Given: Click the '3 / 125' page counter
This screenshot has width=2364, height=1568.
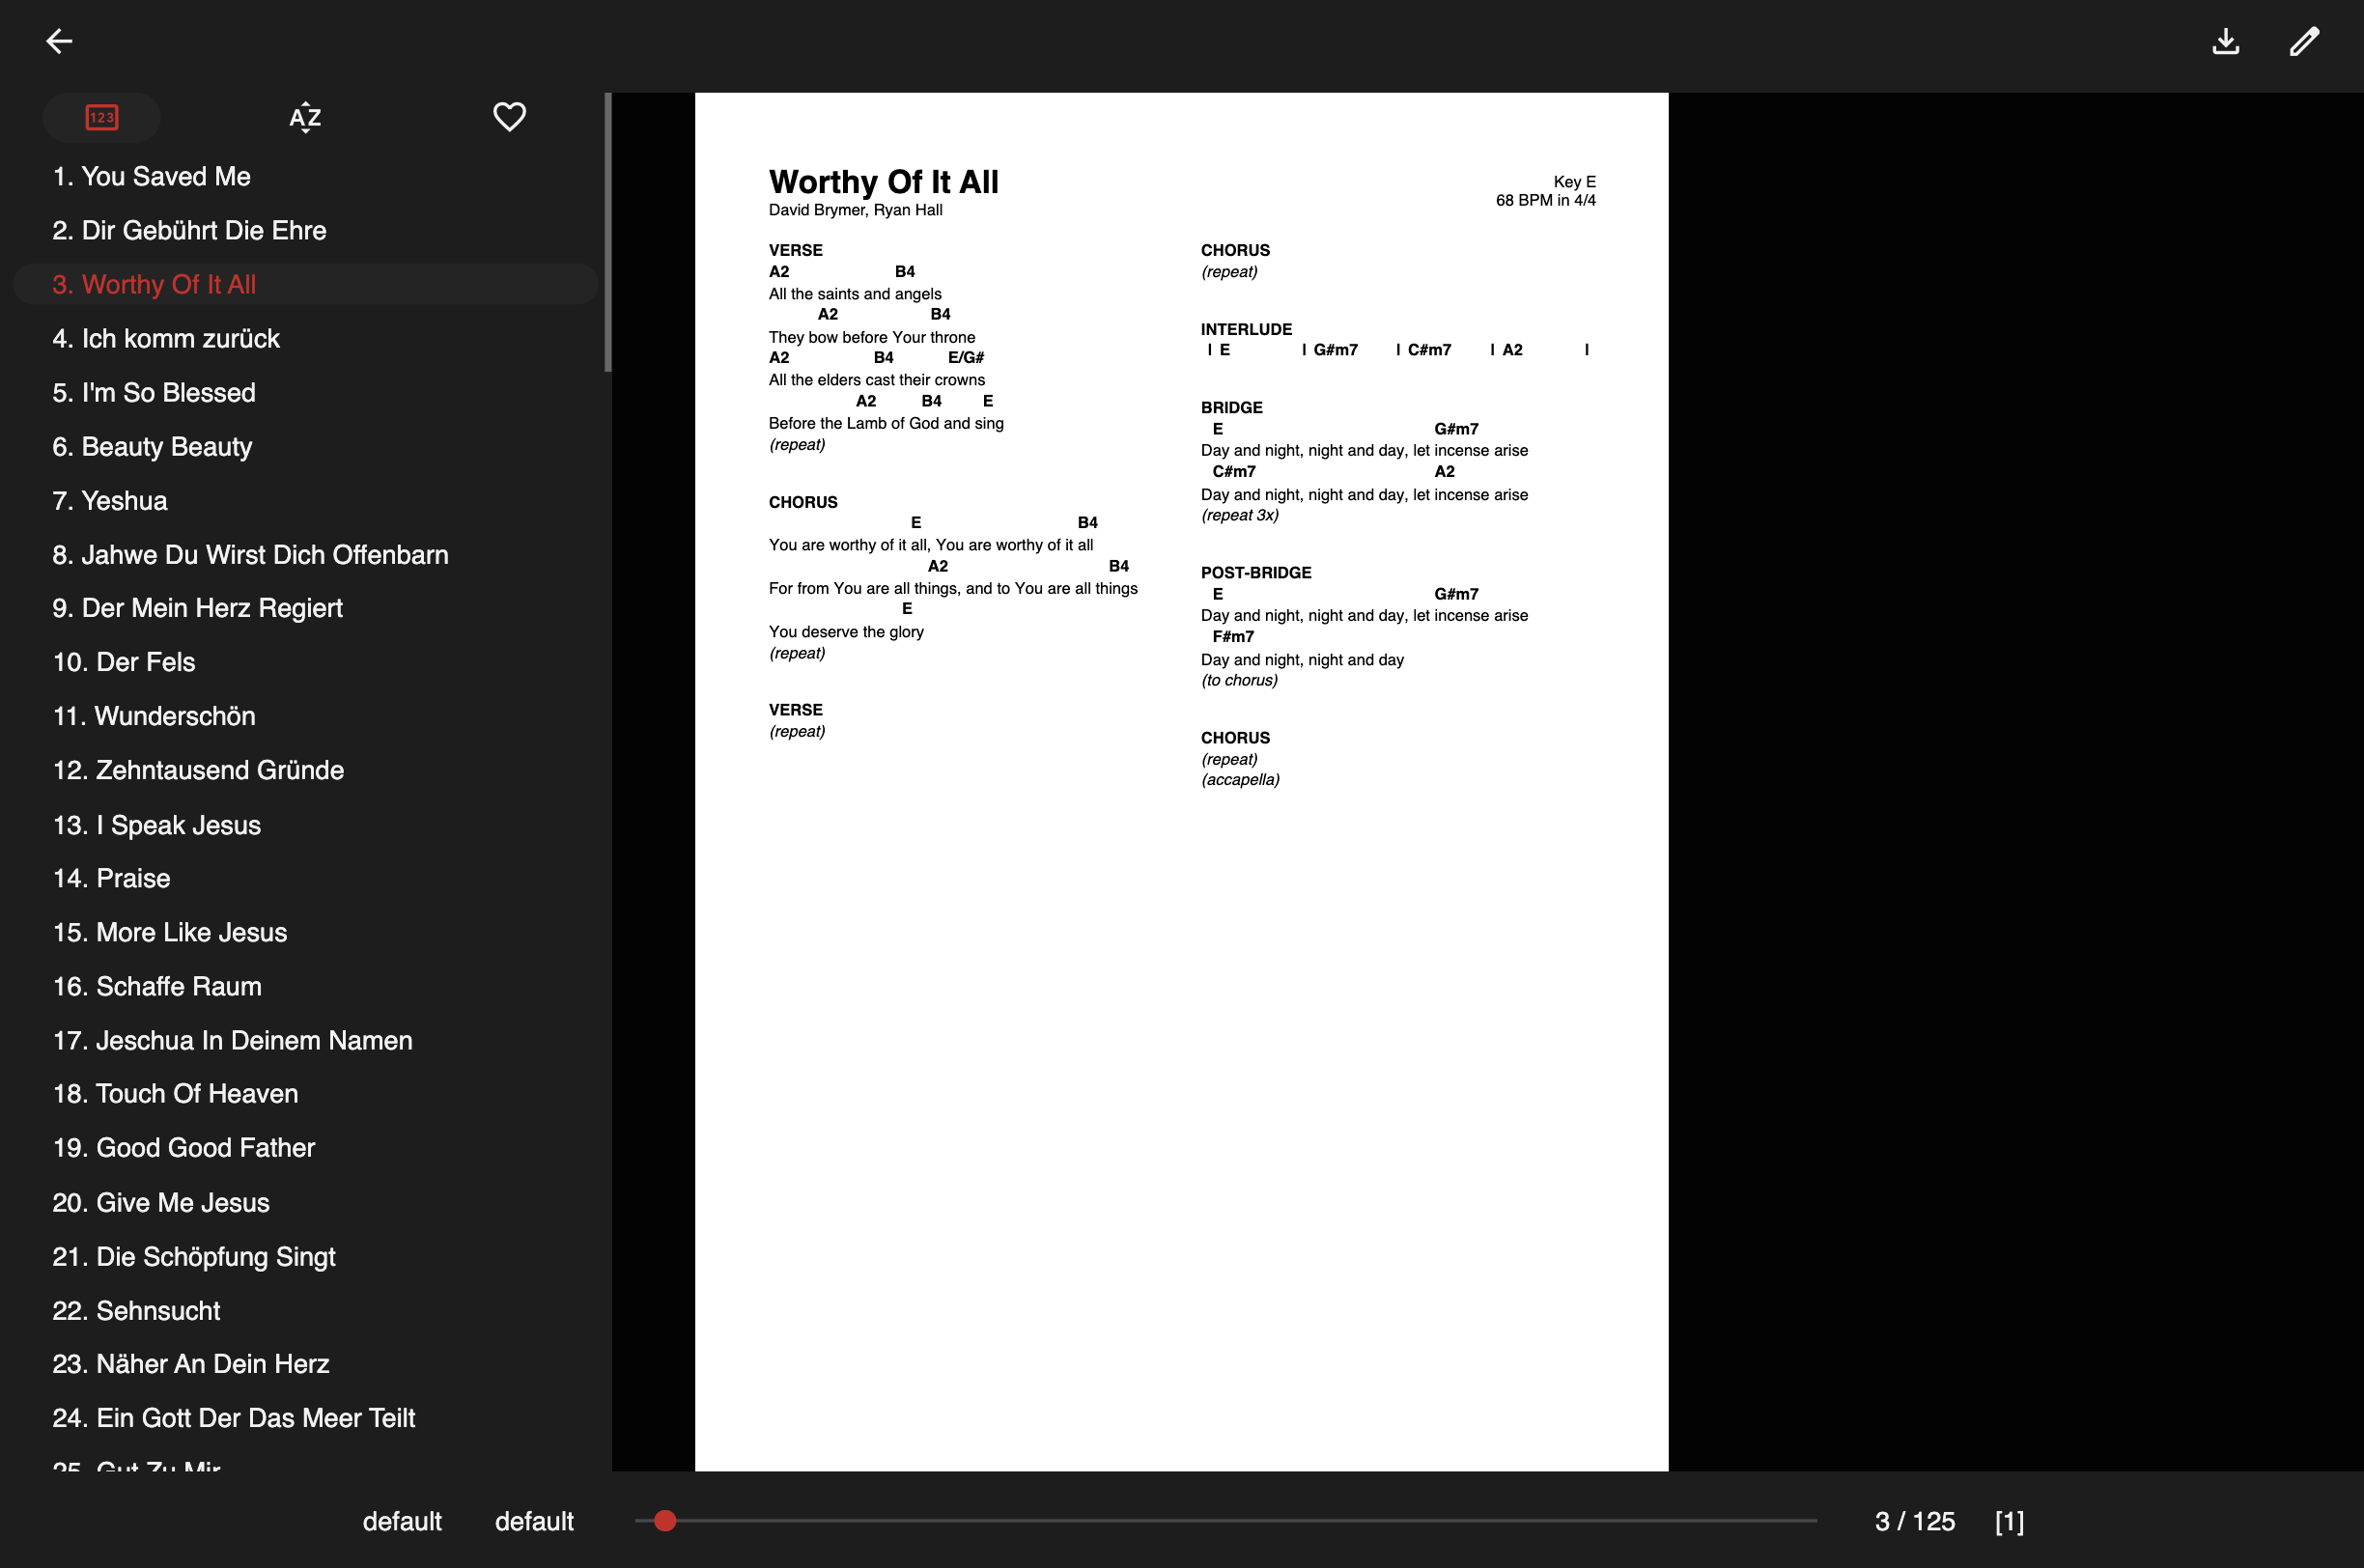Looking at the screenshot, I should click(x=1917, y=1521).
